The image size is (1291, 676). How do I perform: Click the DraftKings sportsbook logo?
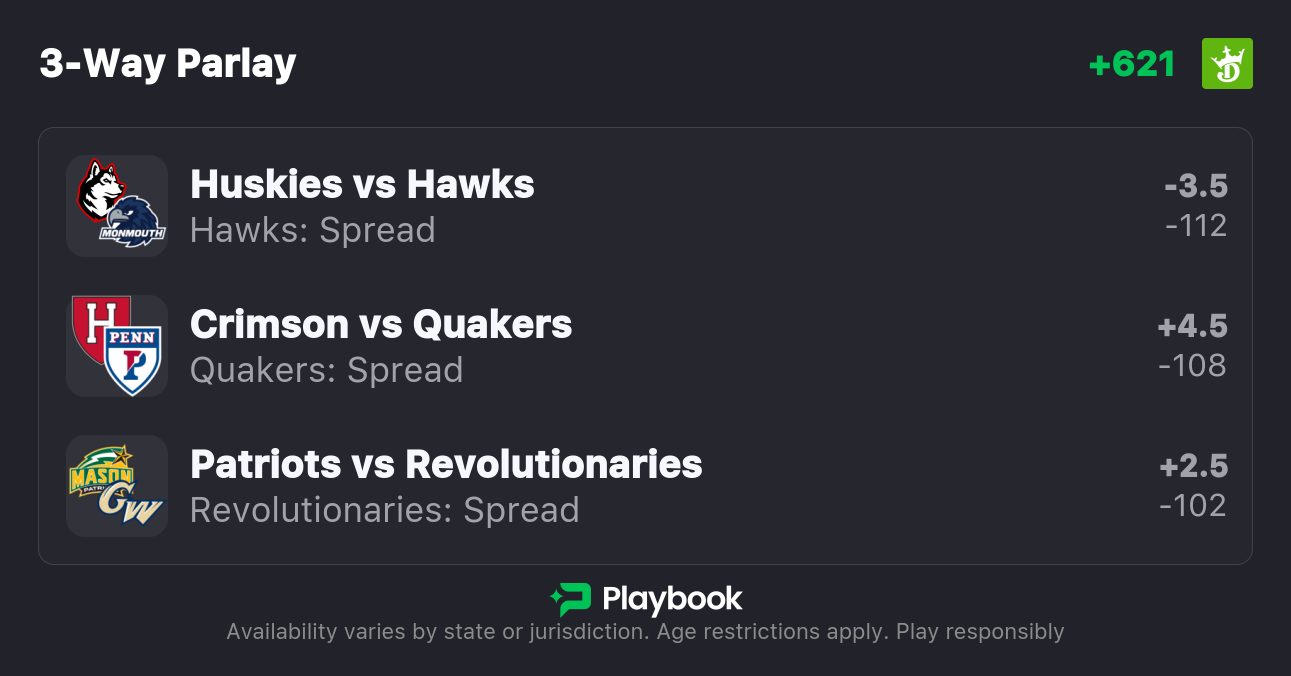click(1227, 64)
